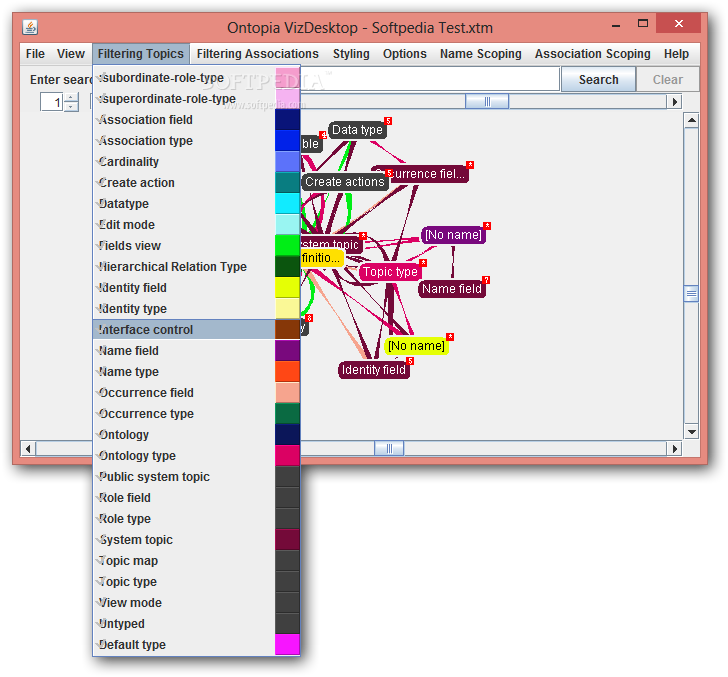Screen dimensions: 728x677
Task: Select the Name field graph node
Action: (x=452, y=289)
